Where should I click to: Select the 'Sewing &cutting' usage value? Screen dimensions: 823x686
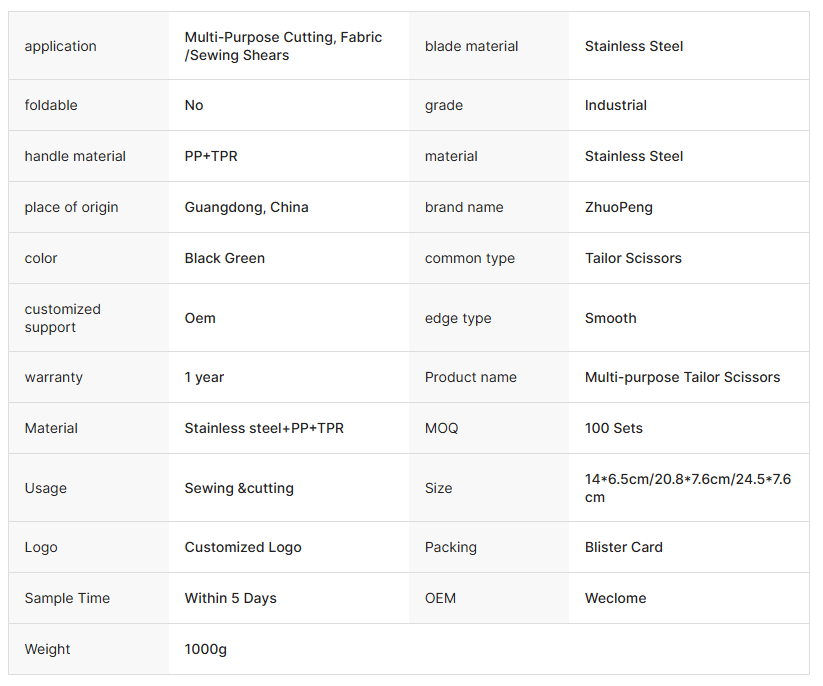(239, 488)
